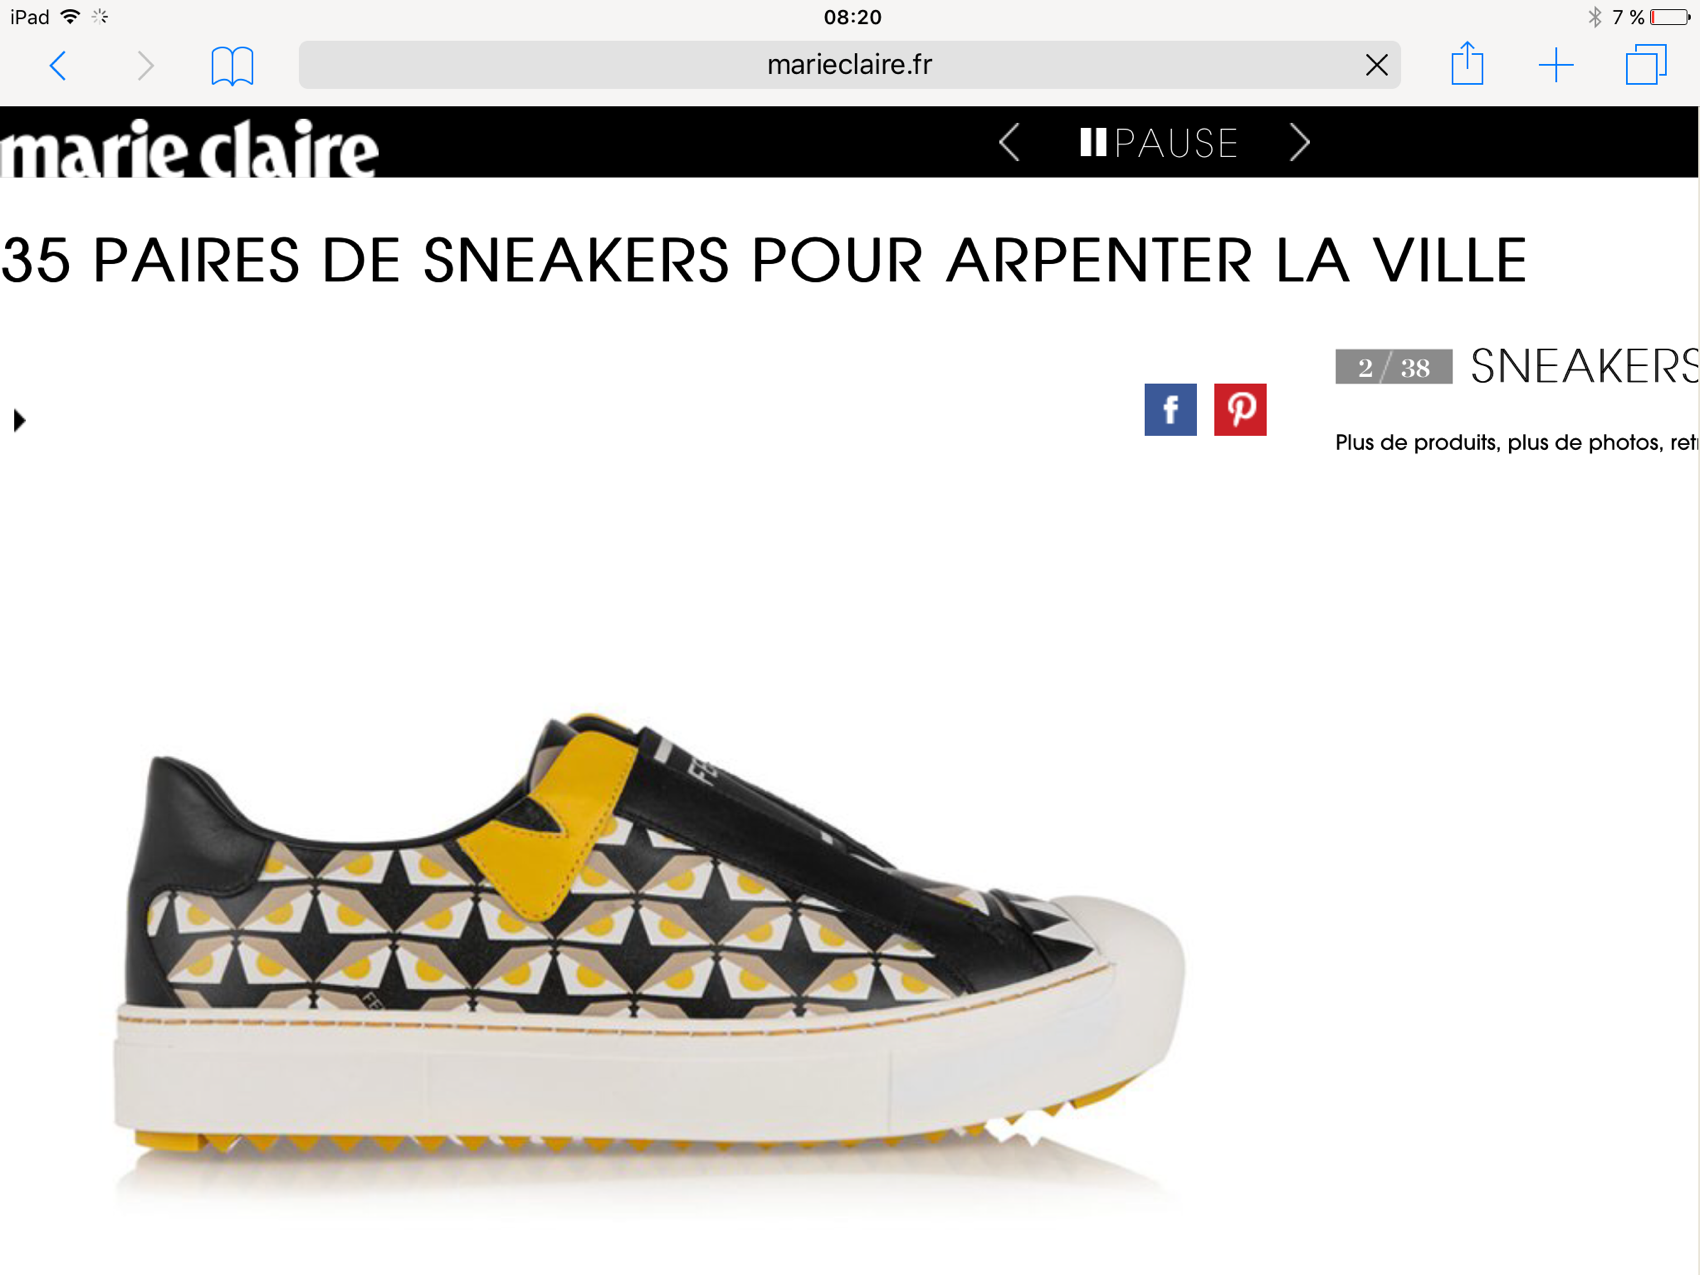Open the bookmarks book icon
Viewport: 1700px width, 1275px height.
pyautogui.click(x=232, y=66)
